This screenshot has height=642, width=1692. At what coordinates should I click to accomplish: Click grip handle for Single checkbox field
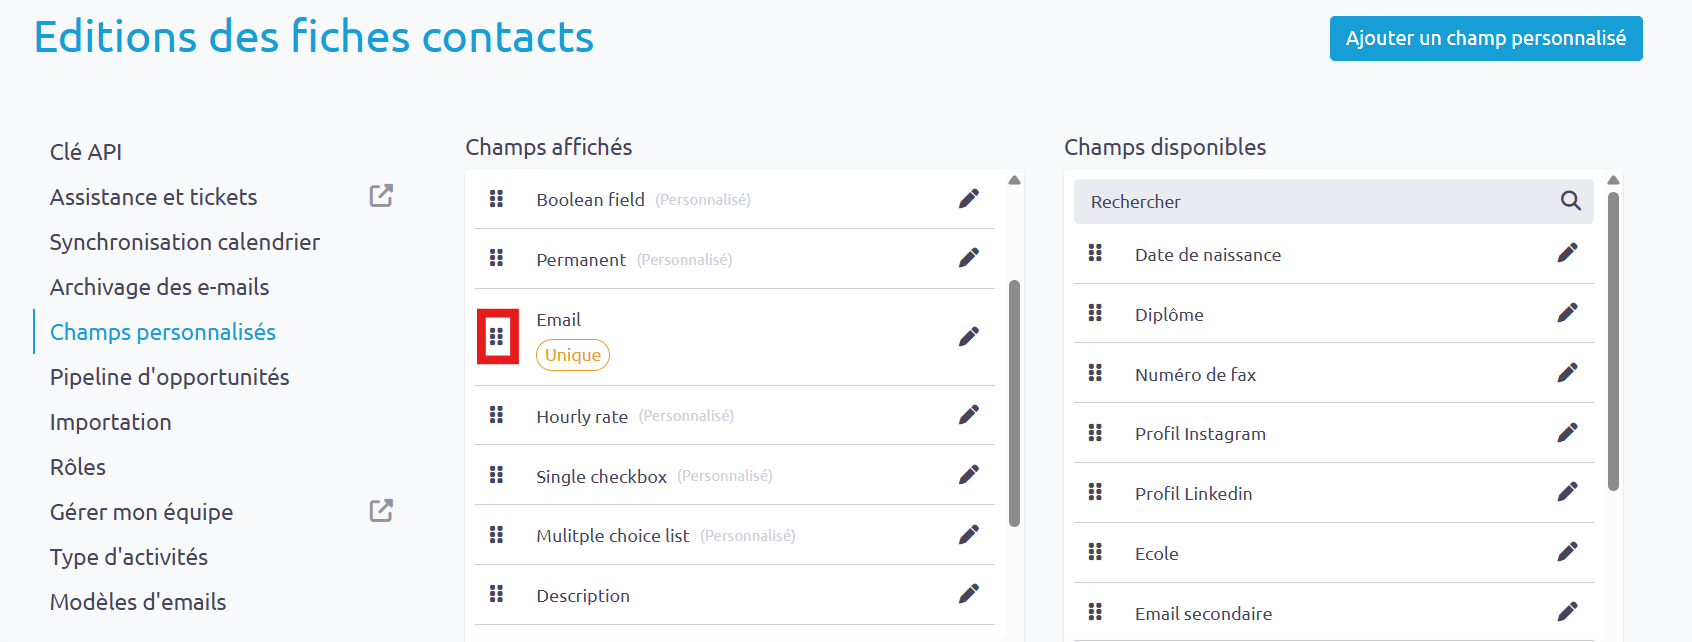click(x=496, y=475)
